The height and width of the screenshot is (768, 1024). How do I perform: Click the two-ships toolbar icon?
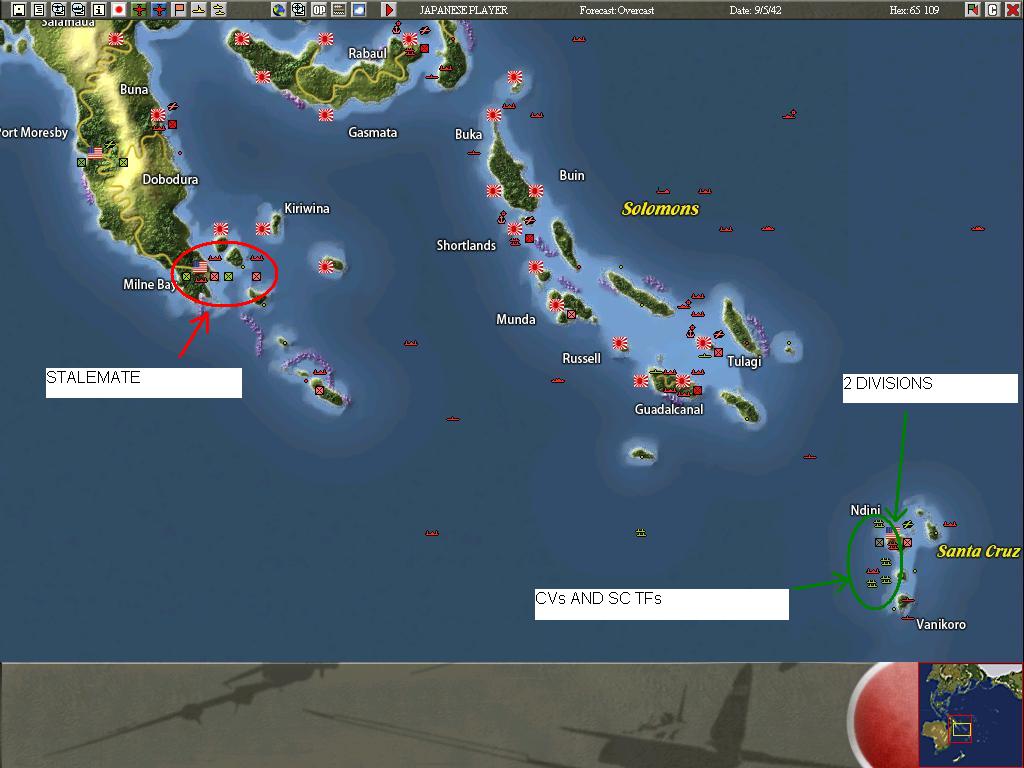click(219, 10)
